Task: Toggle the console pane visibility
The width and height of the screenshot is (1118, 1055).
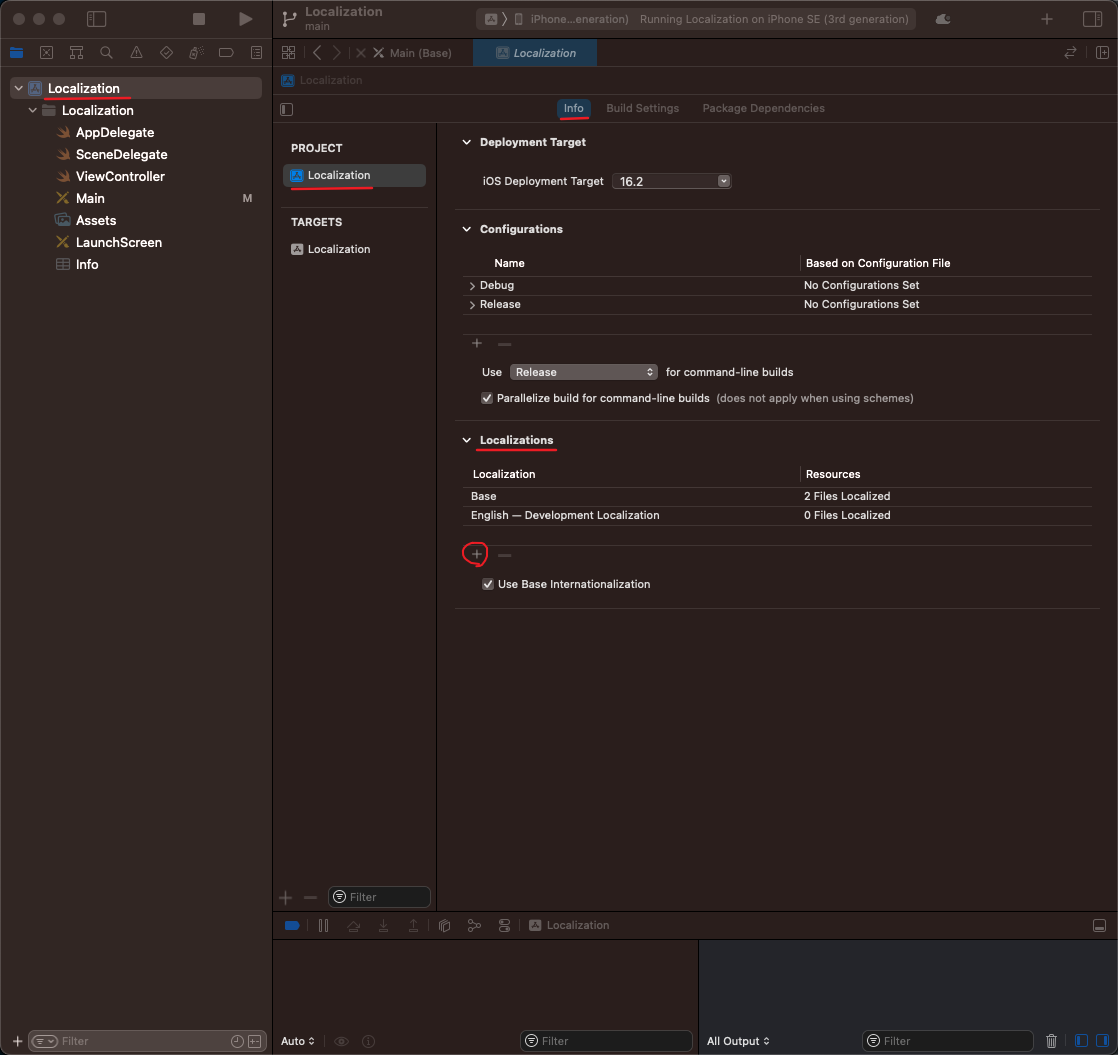Action: (x=1102, y=1041)
